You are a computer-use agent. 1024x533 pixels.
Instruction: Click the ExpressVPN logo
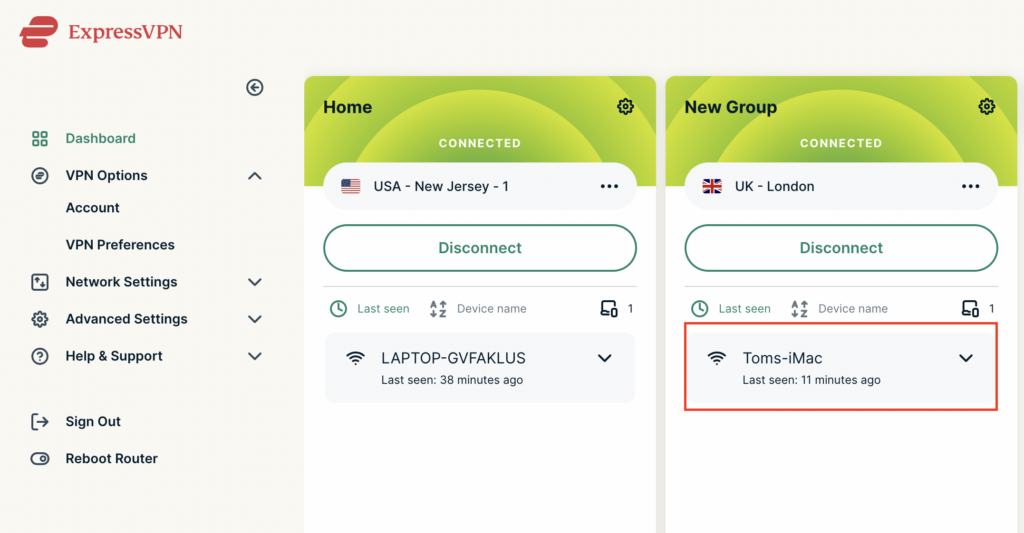[x=101, y=32]
